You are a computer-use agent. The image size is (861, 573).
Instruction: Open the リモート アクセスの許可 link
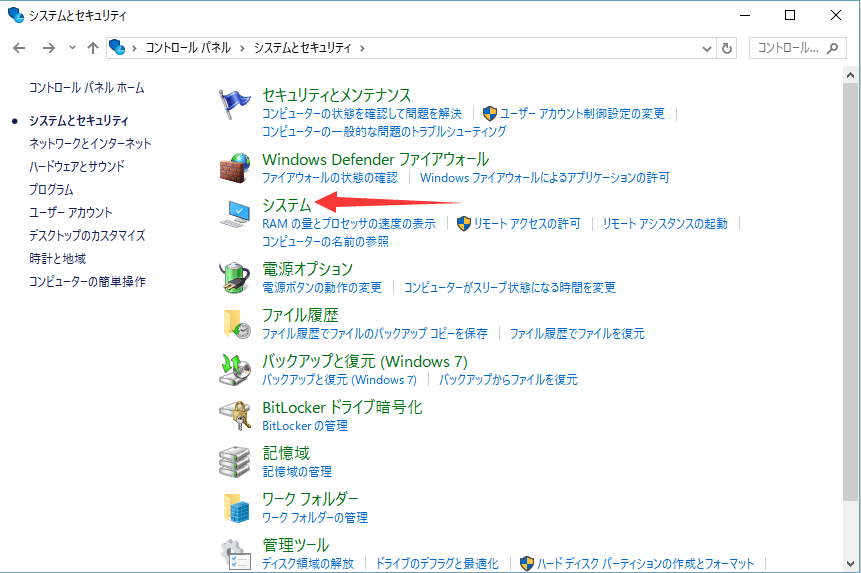(526, 224)
